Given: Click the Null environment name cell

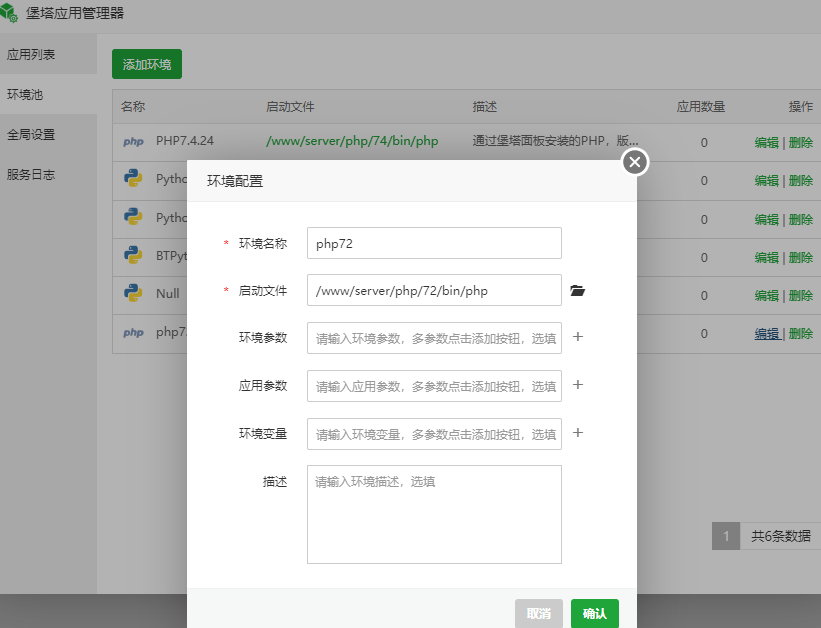Looking at the screenshot, I should click(168, 294).
